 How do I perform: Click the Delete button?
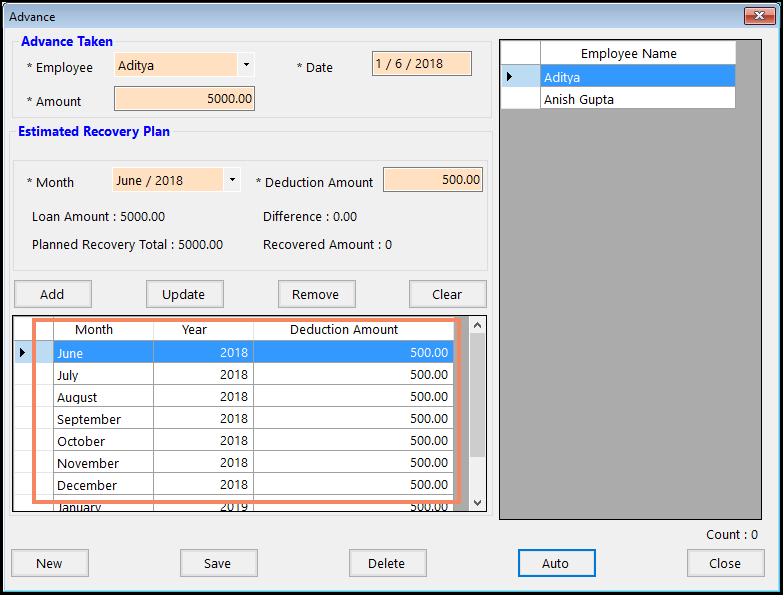[387, 564]
